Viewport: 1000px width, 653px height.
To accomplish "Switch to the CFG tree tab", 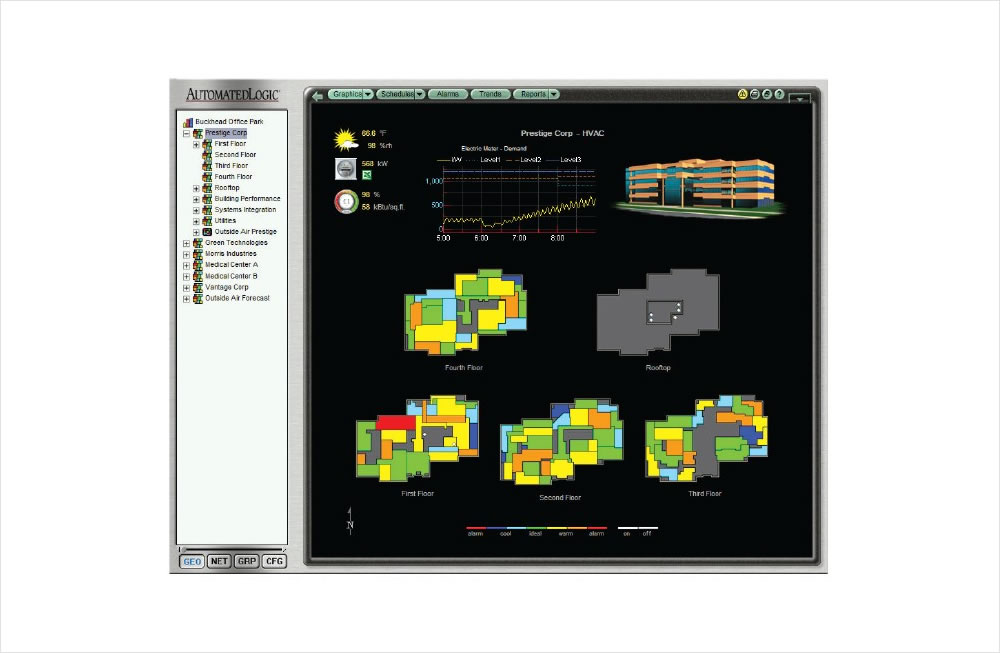I will (x=274, y=561).
